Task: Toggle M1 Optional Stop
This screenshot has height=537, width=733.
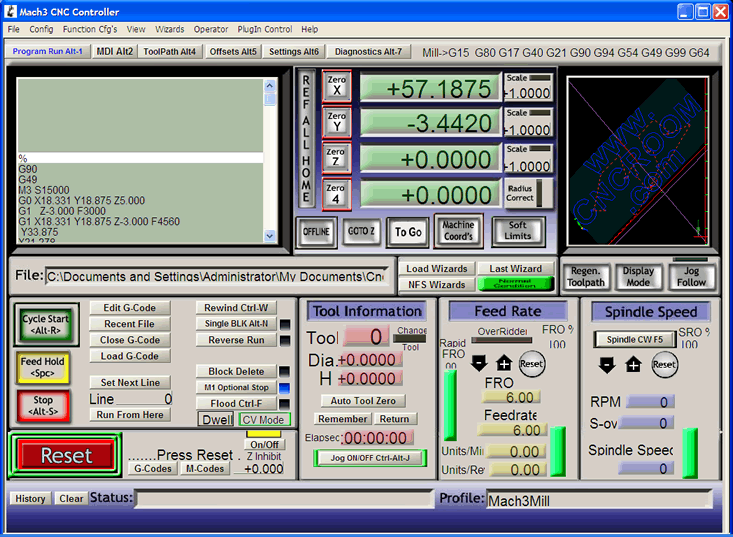Action: coord(237,387)
